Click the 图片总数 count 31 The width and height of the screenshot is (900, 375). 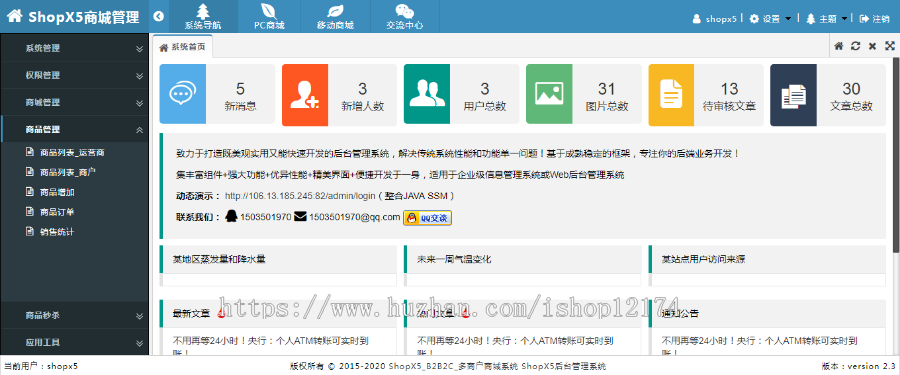607,88
